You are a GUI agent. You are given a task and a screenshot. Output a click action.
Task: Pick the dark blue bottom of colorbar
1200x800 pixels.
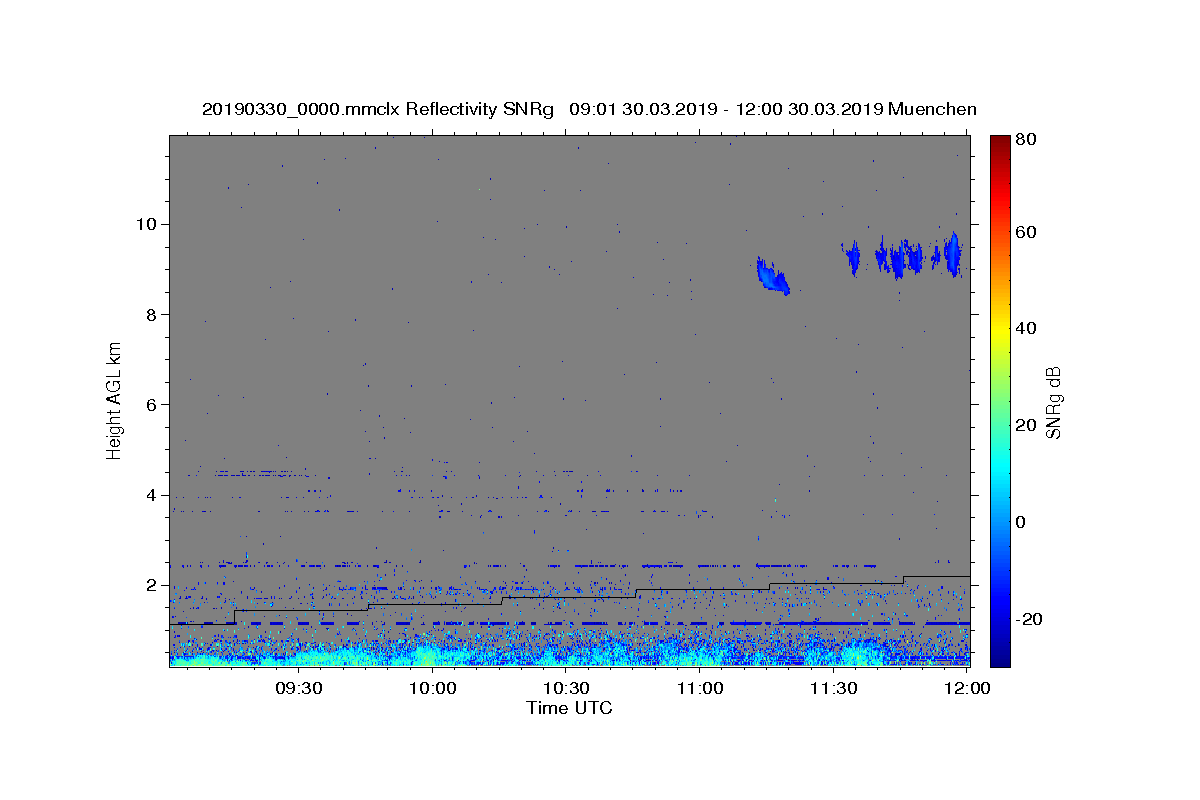tap(1000, 657)
